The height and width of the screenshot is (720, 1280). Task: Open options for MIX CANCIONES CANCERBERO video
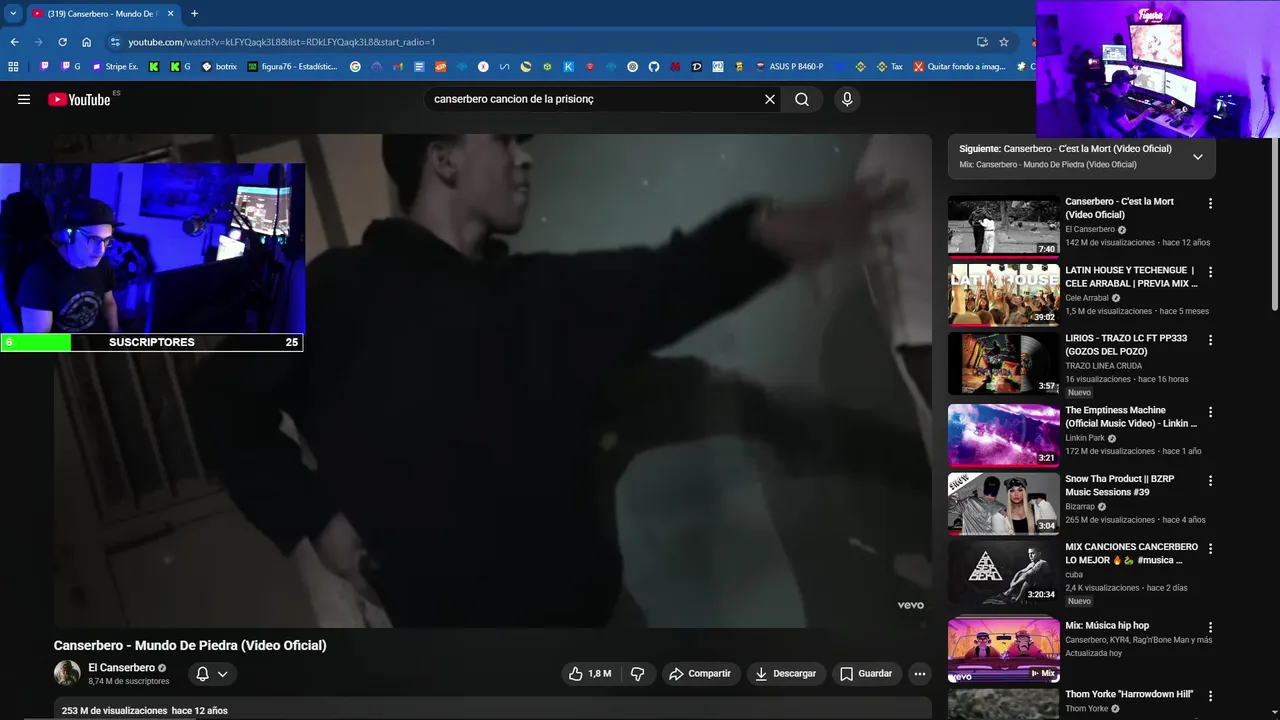[1210, 549]
